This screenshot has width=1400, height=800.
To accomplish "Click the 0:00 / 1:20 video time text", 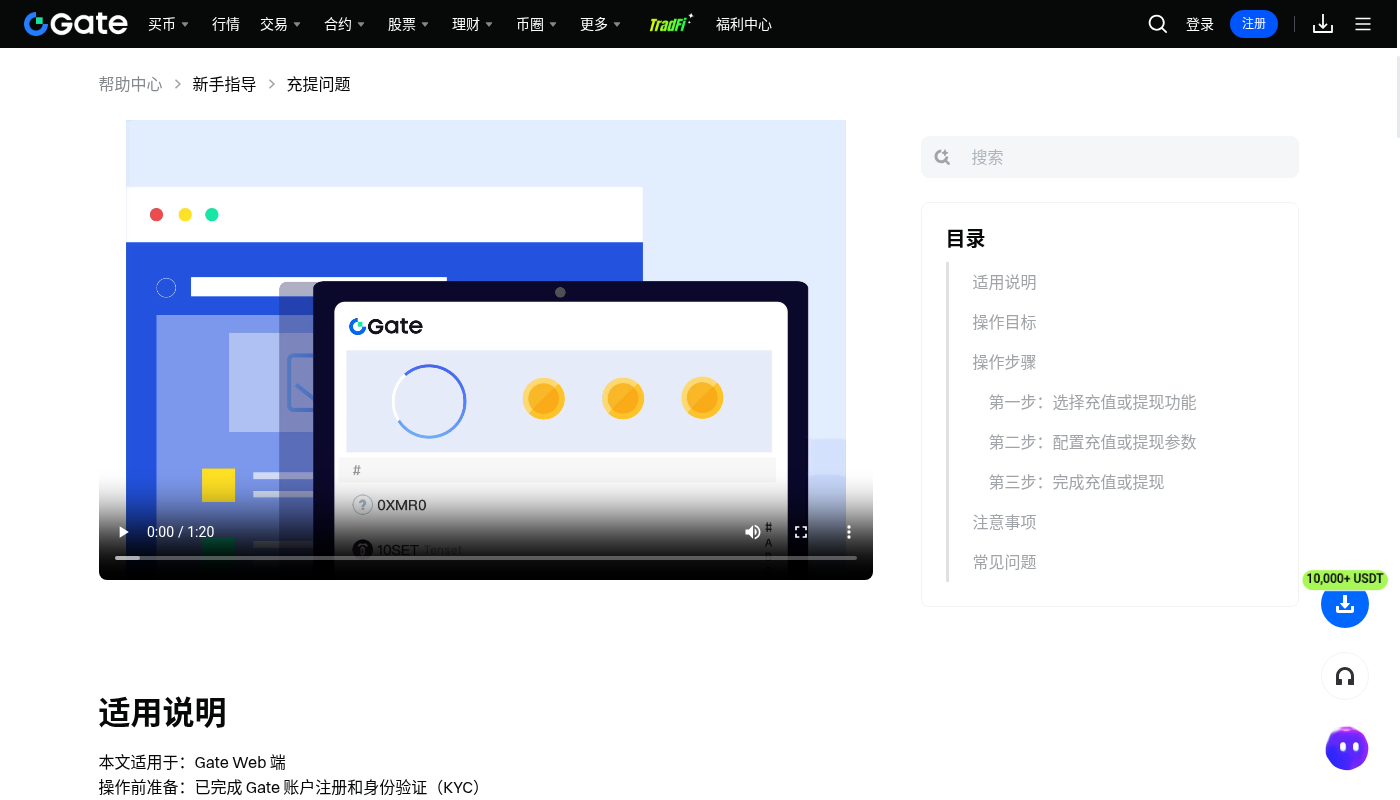I will pos(180,532).
